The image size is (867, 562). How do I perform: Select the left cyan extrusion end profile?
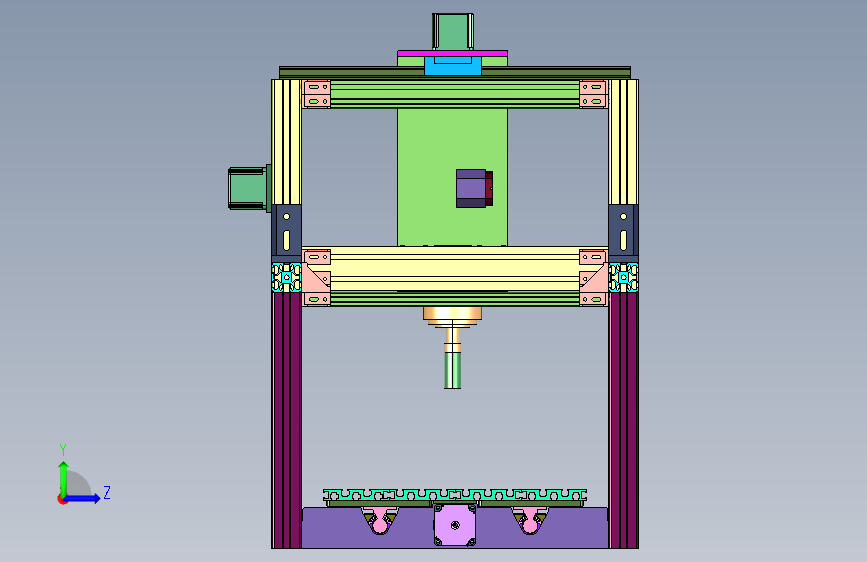[286, 278]
